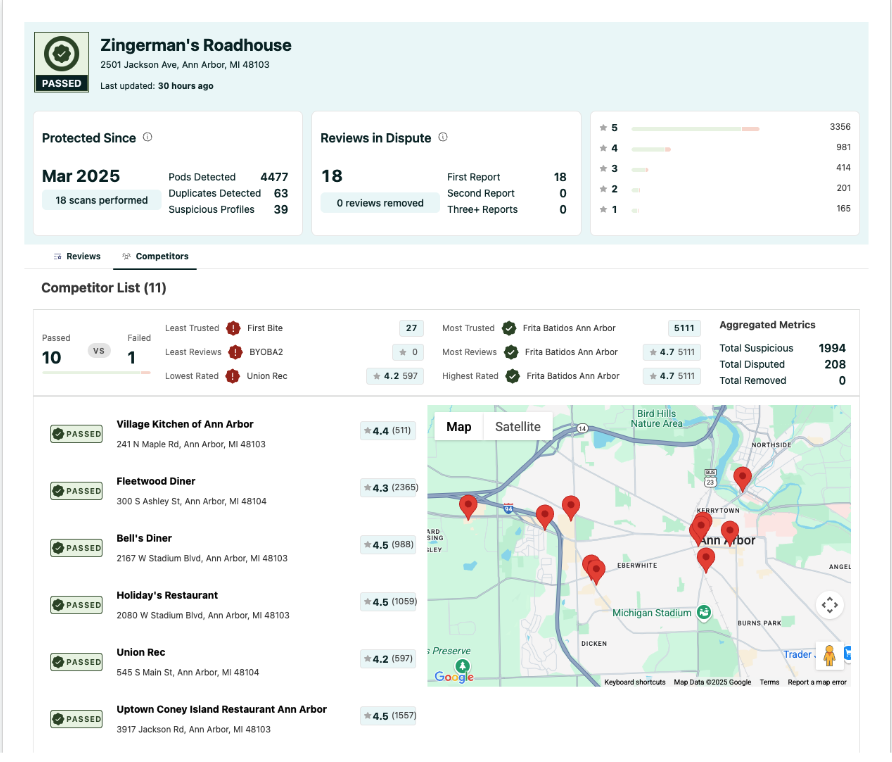892x762 pixels.
Task: Select the red pin directly below the Ann Arbor label
Action: coord(706,560)
